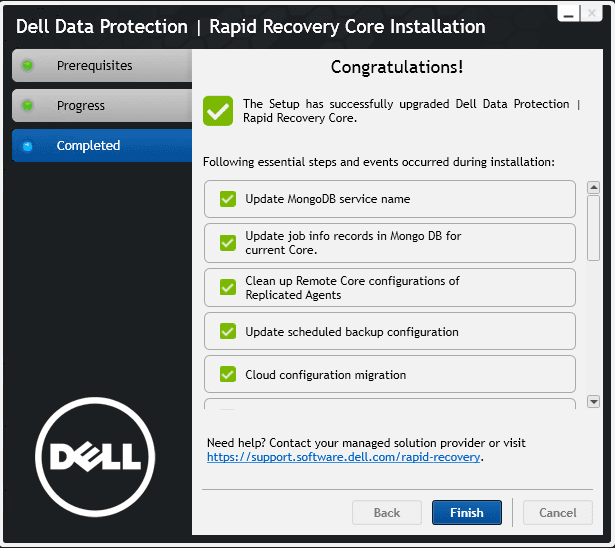Click the Back button
The width and height of the screenshot is (615, 548).
pyautogui.click(x=386, y=513)
